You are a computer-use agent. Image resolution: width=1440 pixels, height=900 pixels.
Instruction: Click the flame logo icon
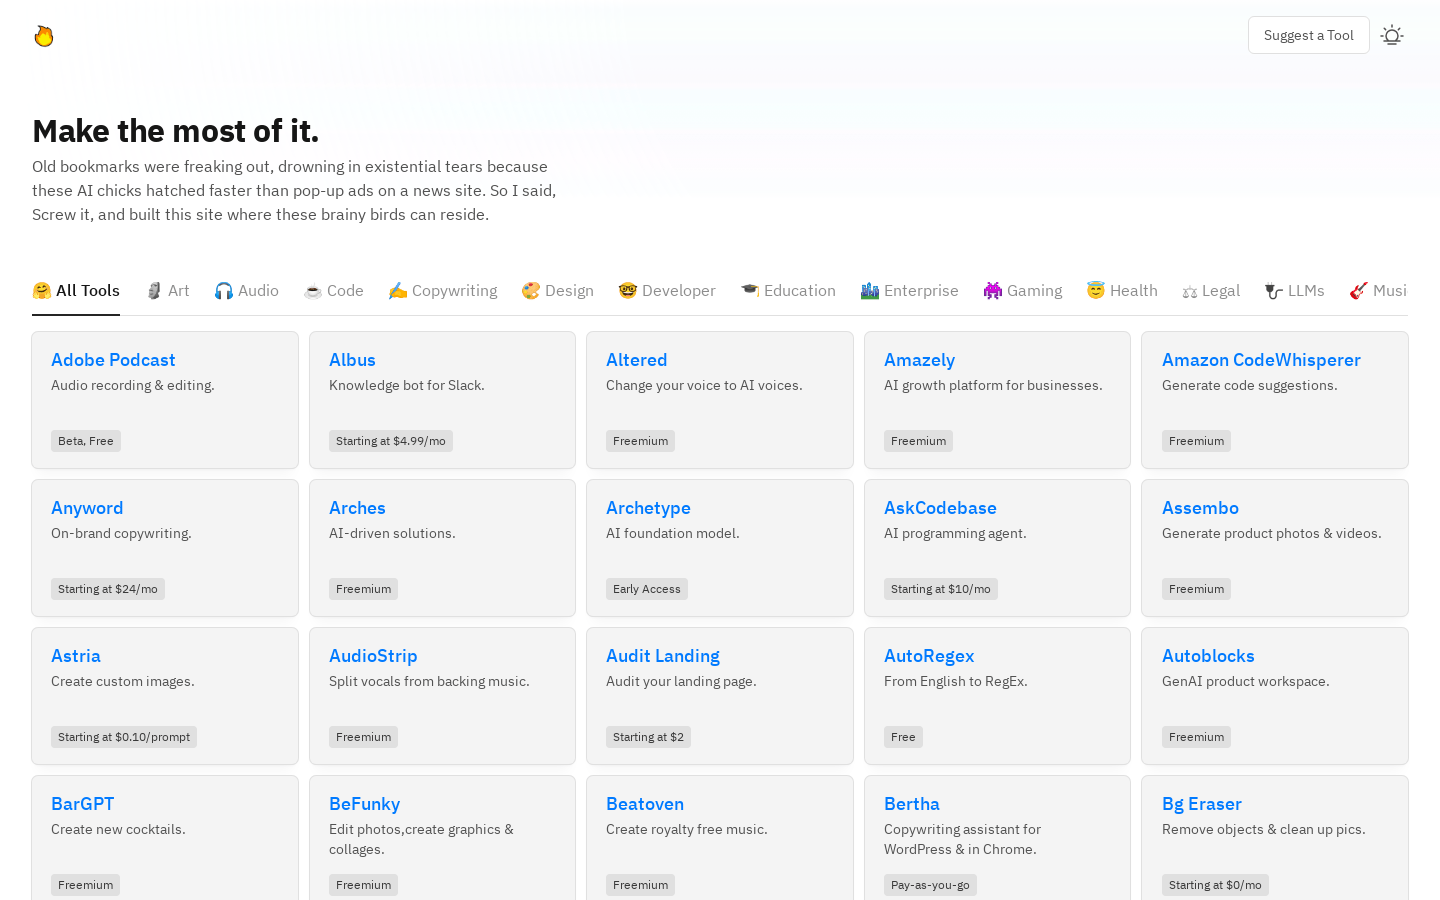44,36
